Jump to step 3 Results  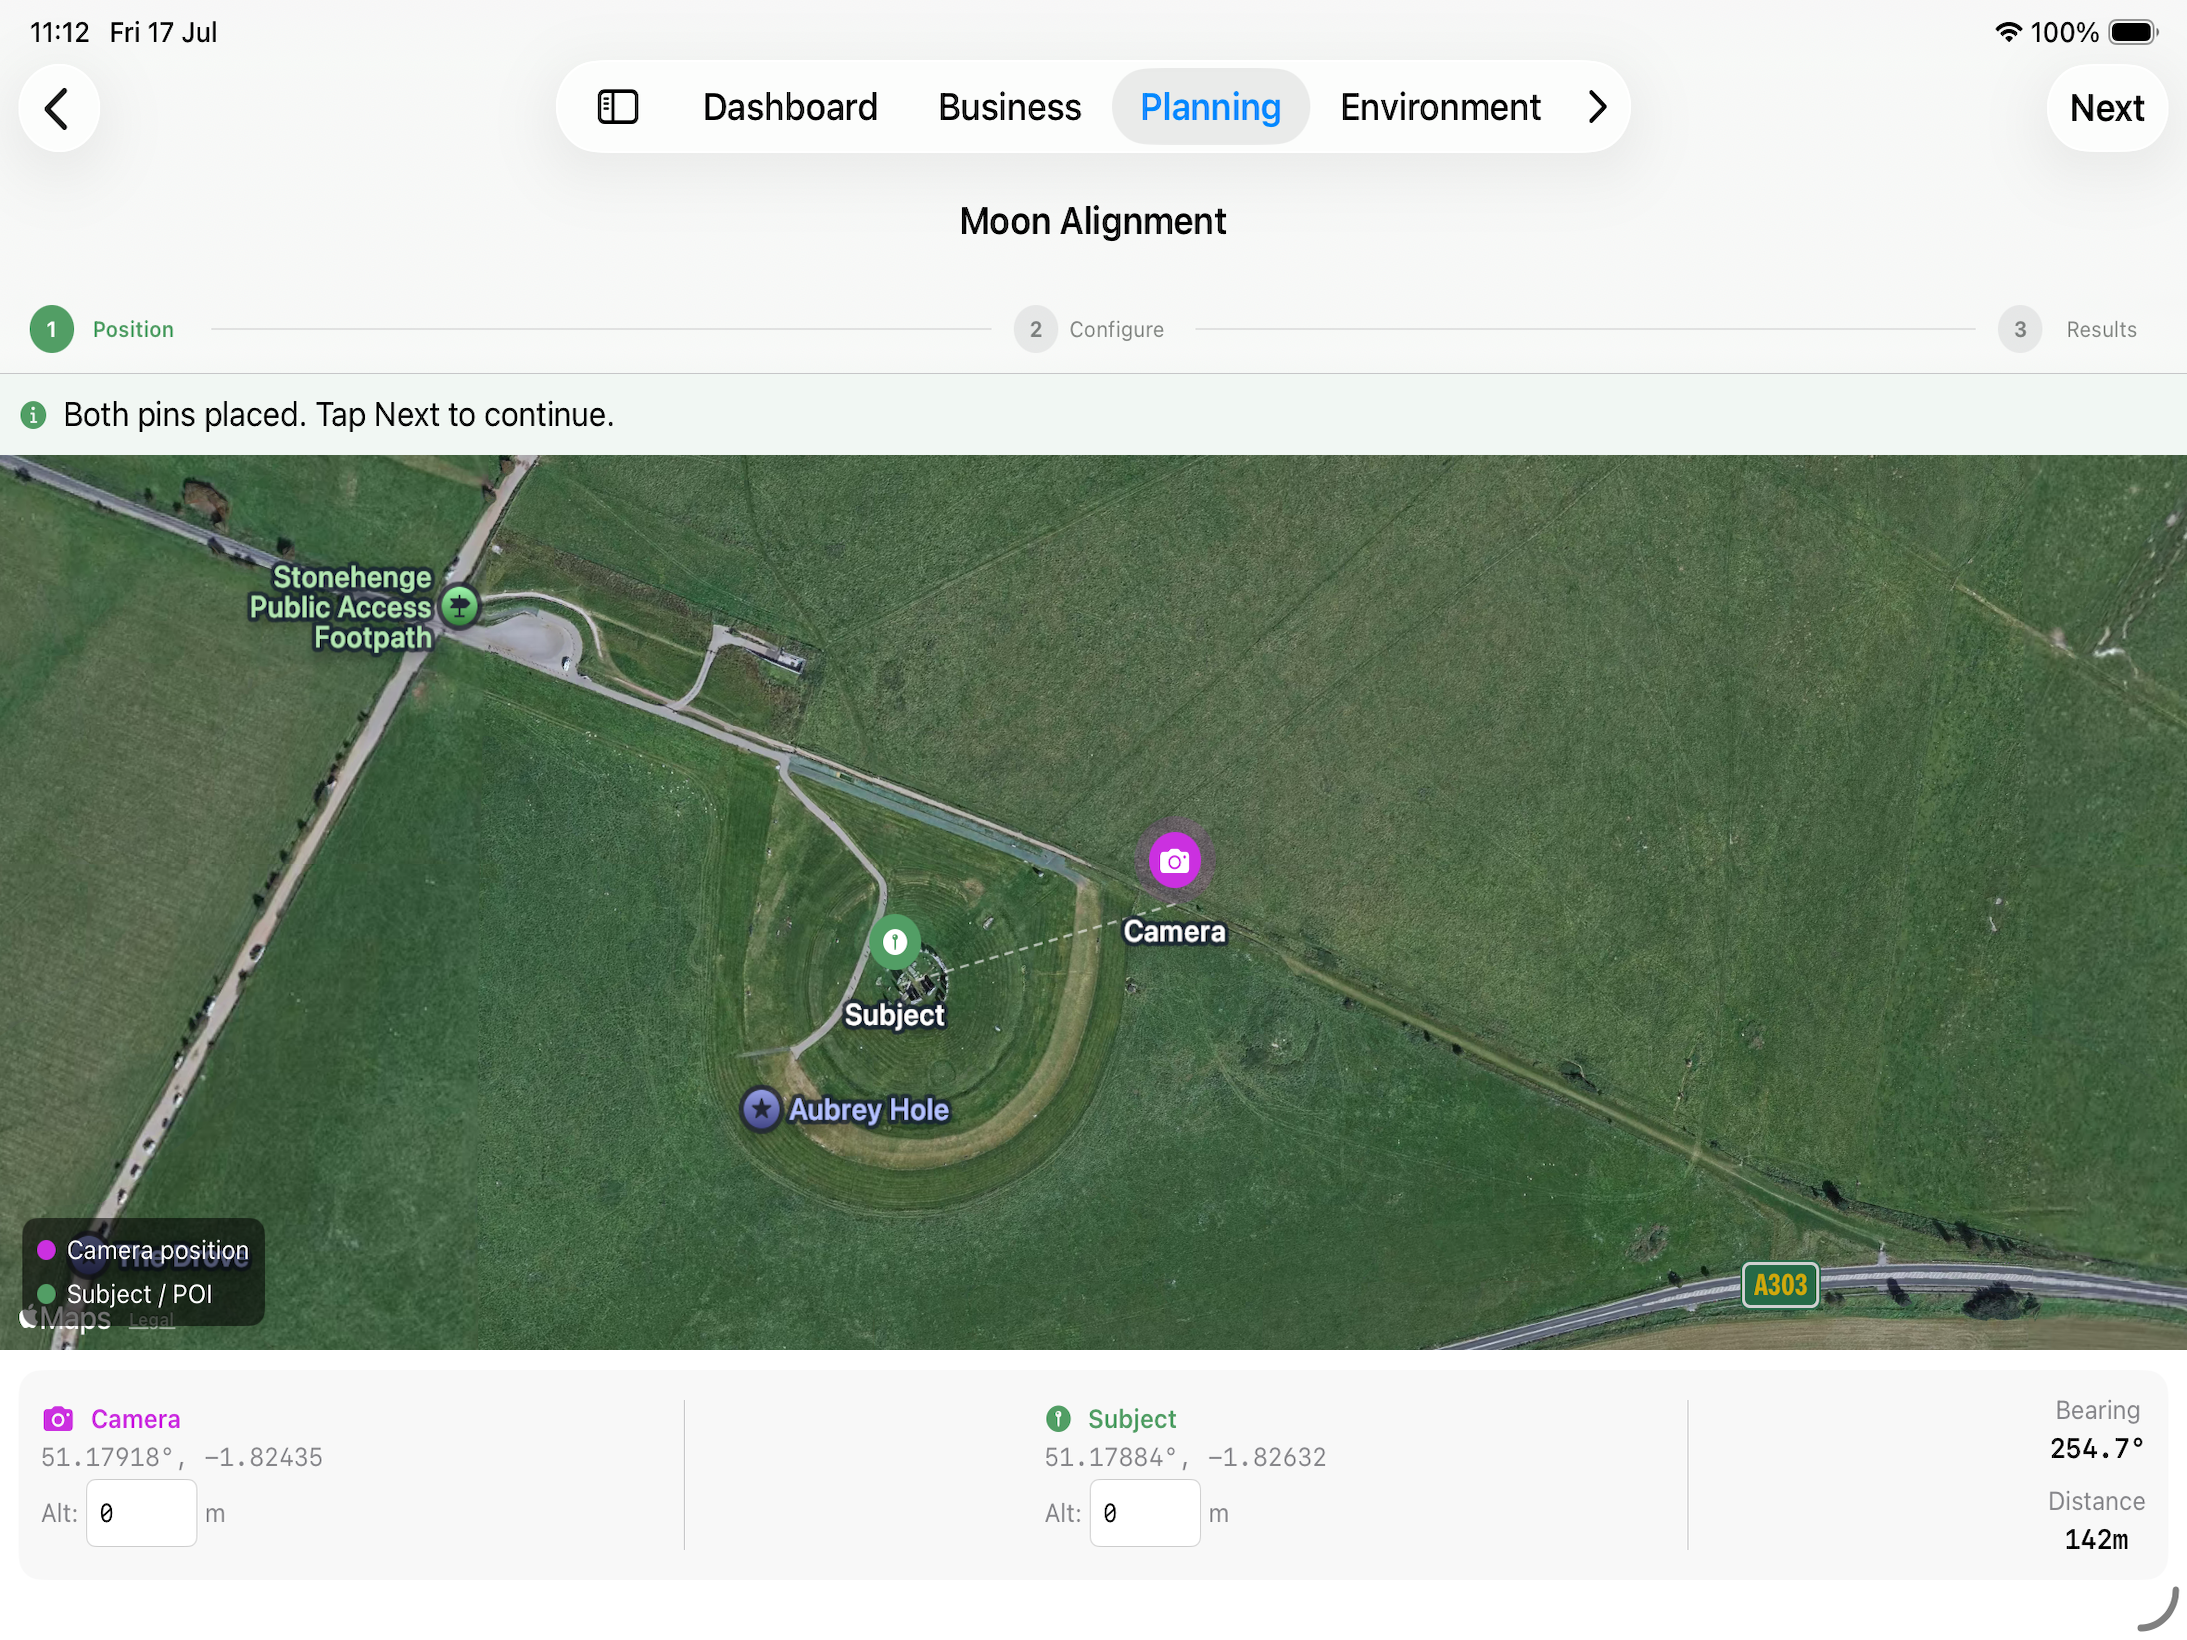click(2019, 329)
